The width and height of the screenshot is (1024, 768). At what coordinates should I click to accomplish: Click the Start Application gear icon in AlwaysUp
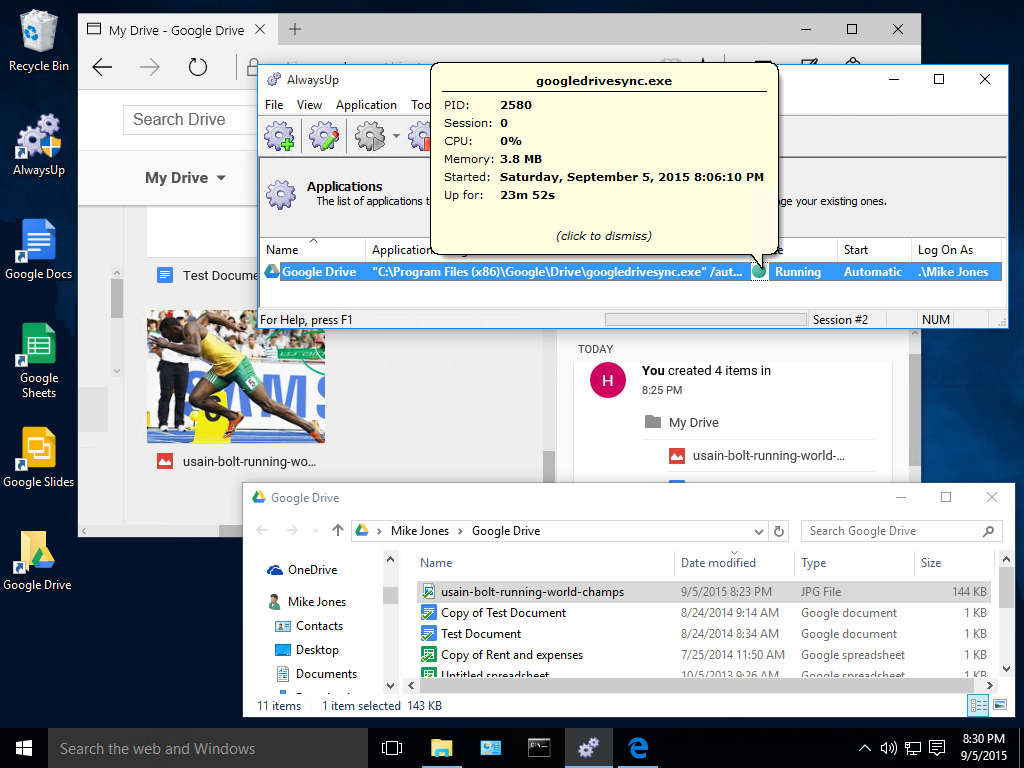[x=370, y=136]
